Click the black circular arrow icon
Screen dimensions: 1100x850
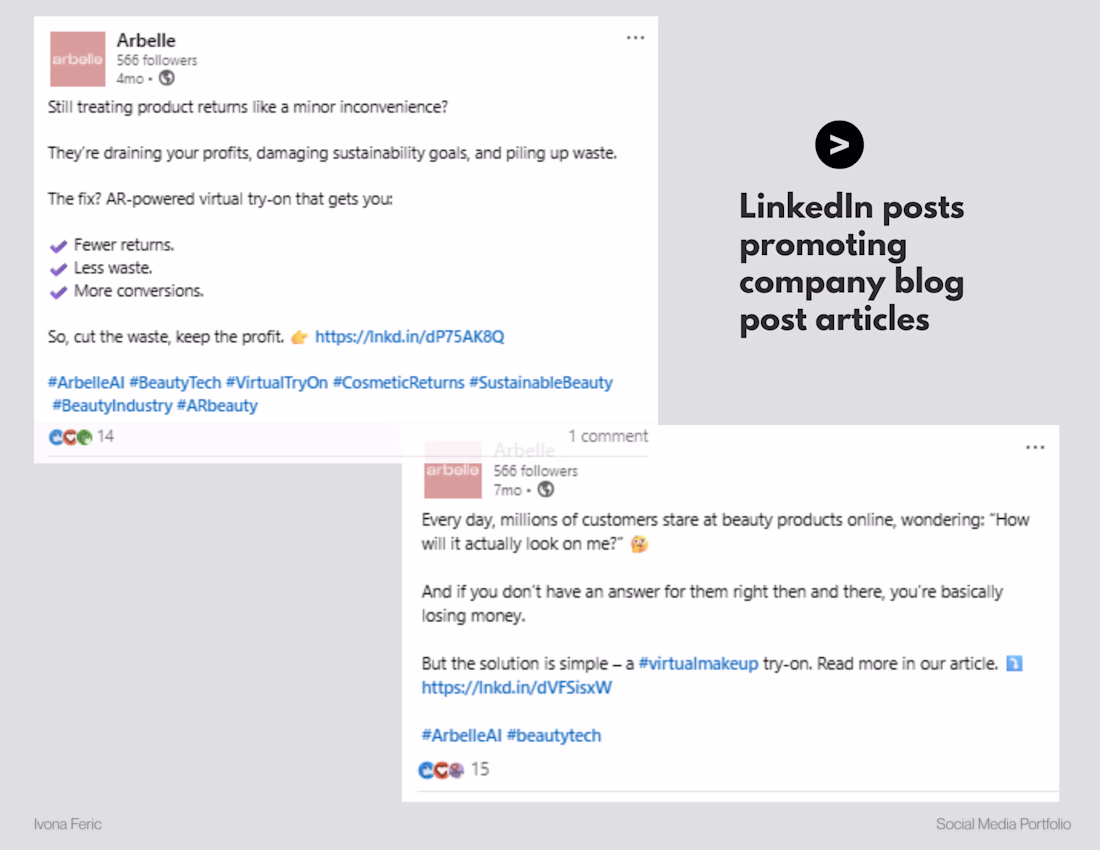(839, 145)
